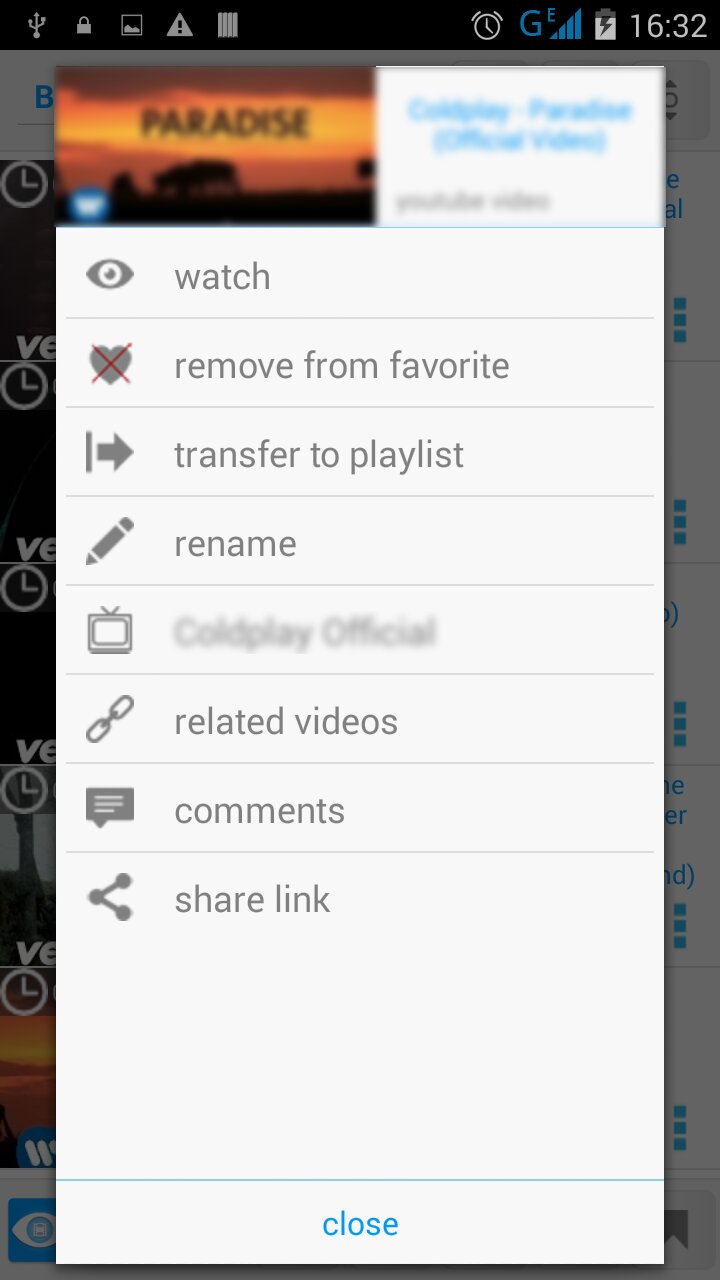This screenshot has height=1280, width=720.
Task: Choose the rename option
Action: click(360, 542)
